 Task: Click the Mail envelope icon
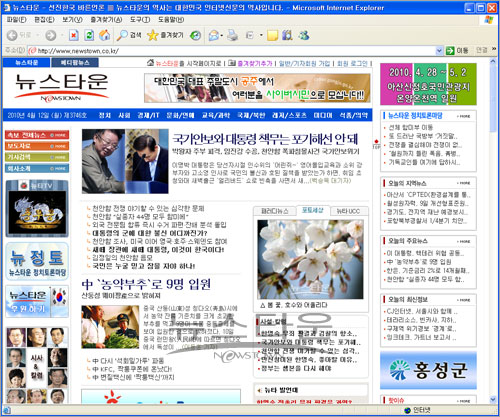213,35
